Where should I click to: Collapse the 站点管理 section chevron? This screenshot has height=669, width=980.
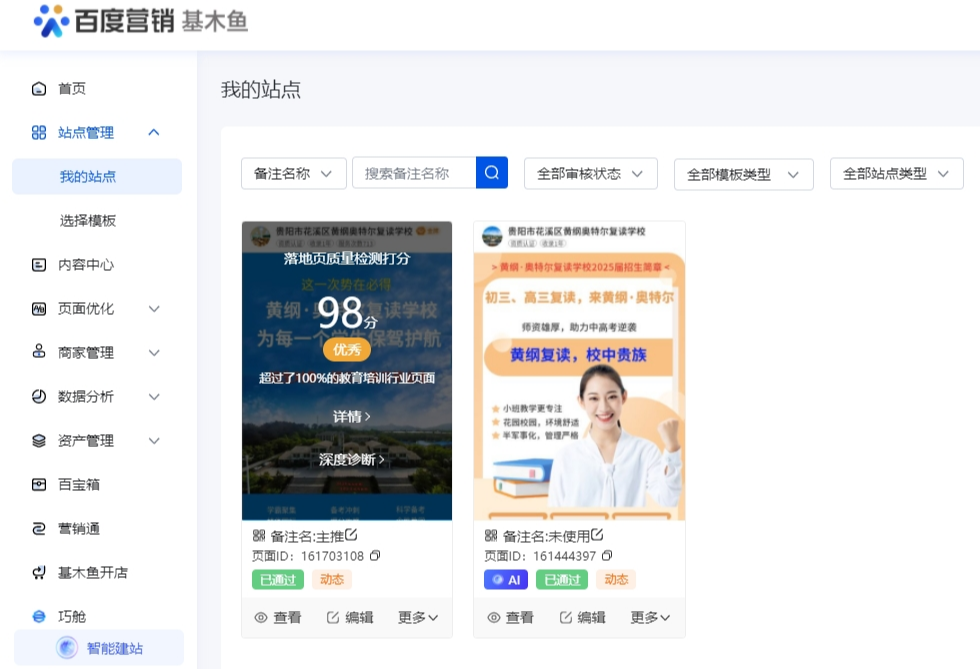click(x=154, y=133)
